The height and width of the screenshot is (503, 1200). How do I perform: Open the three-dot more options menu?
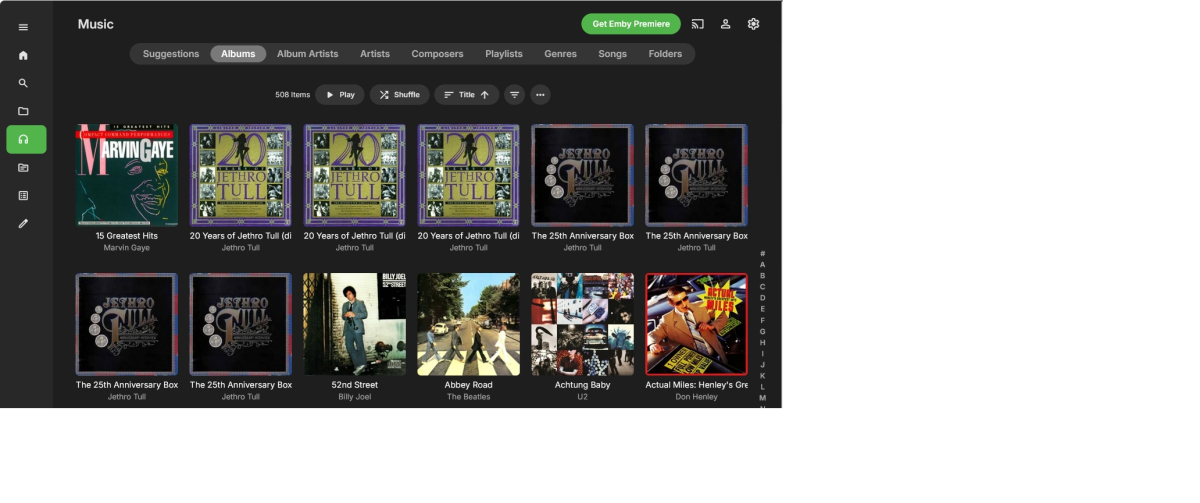[540, 95]
